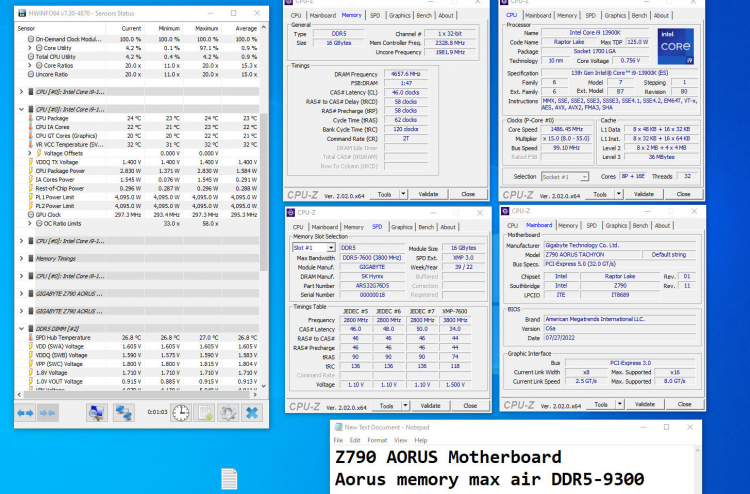Open the File menu in Notepad
The width and height of the screenshot is (750, 494).
[x=340, y=440]
